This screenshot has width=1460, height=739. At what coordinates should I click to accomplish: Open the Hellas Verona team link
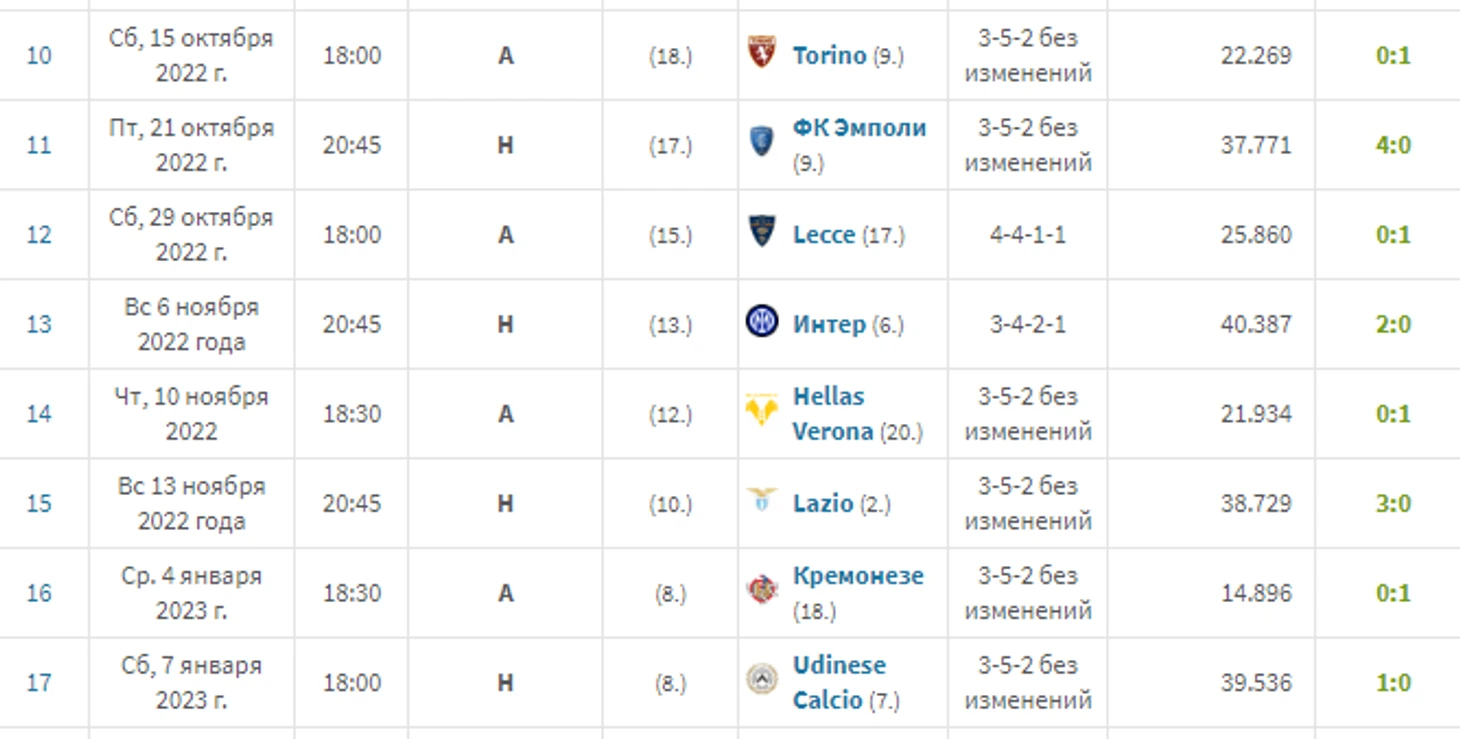point(833,414)
